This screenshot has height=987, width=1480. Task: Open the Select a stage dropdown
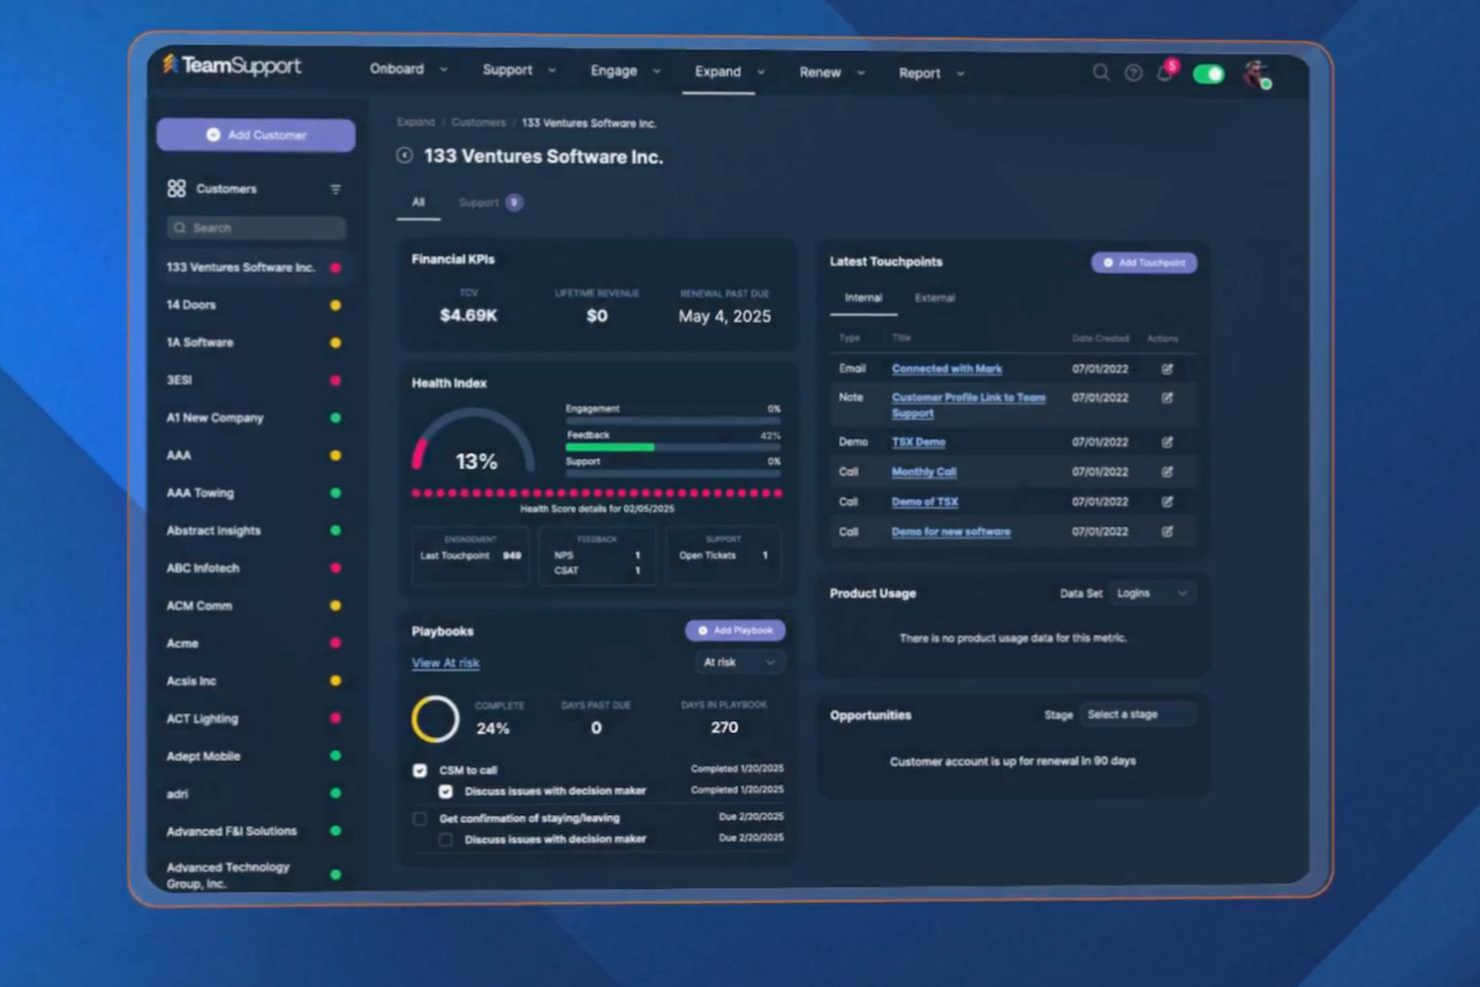pos(1137,714)
